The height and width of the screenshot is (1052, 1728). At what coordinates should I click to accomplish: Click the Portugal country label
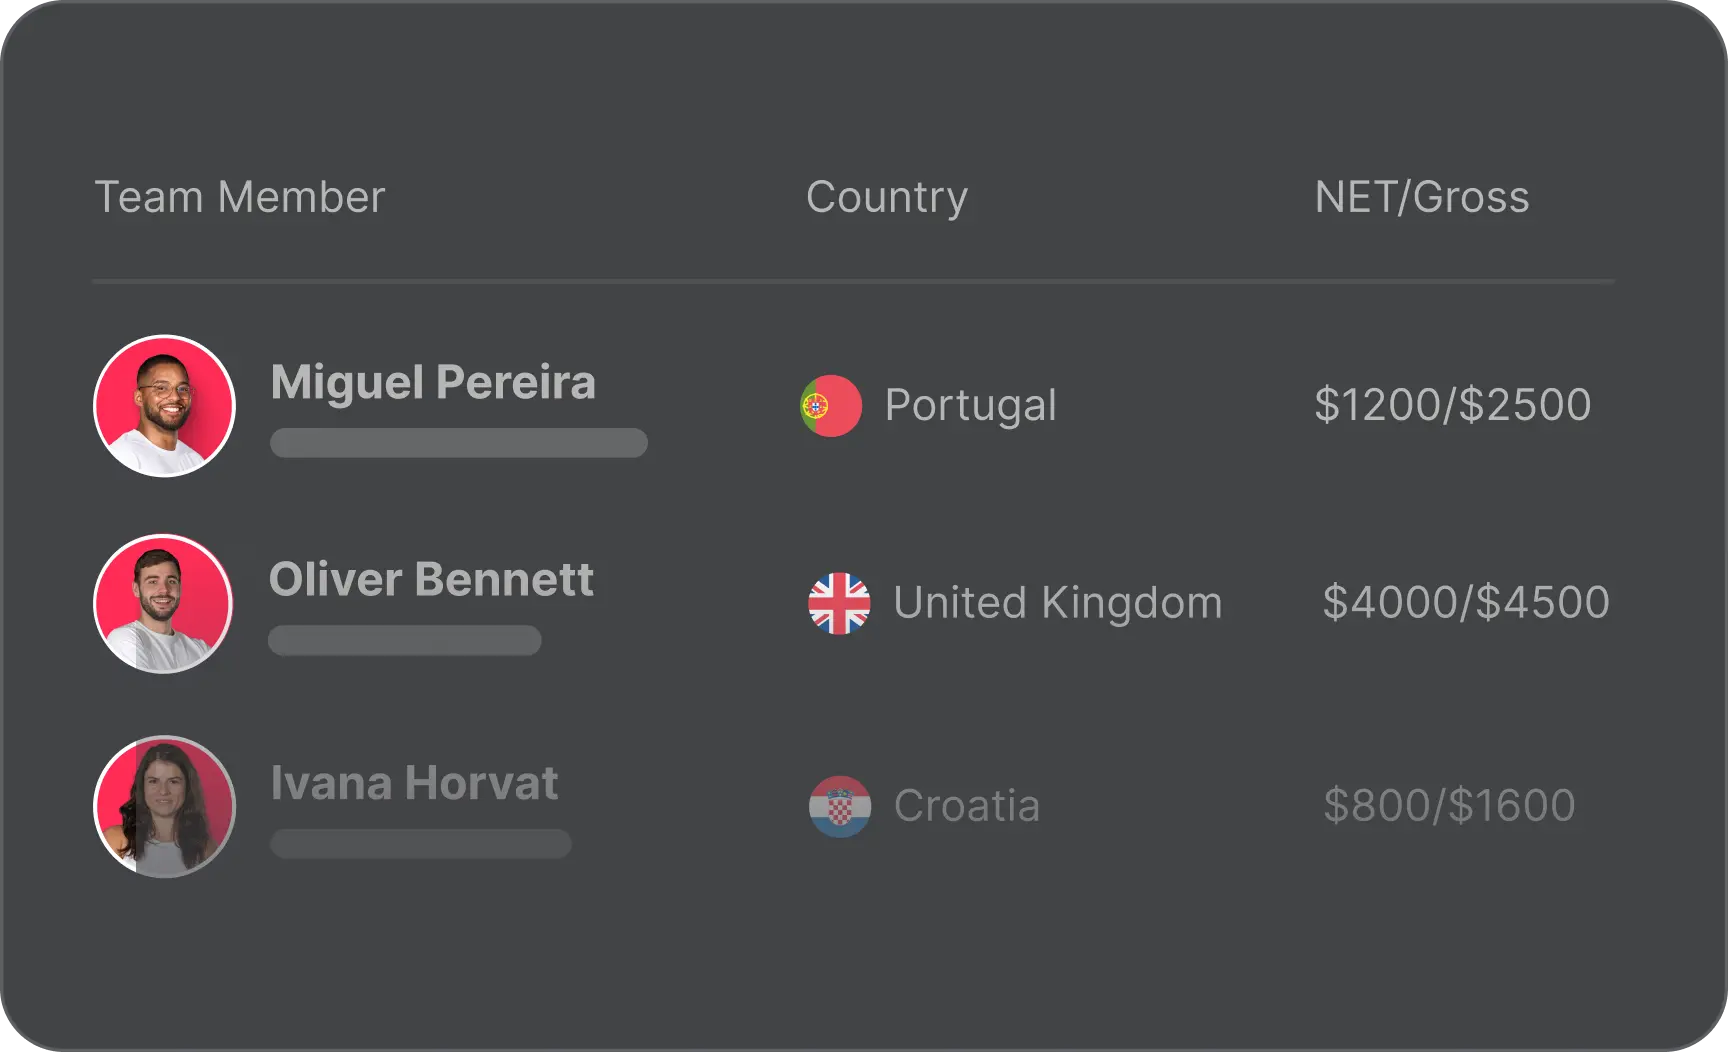[x=970, y=405]
